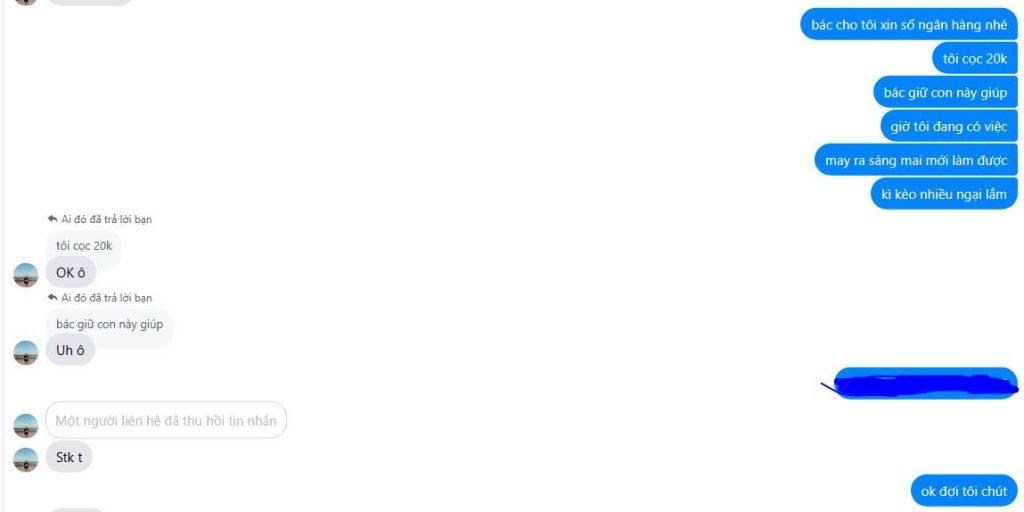The height and width of the screenshot is (512, 1024).
Task: Select the 'Stk t' message bubble
Action: pos(69,457)
